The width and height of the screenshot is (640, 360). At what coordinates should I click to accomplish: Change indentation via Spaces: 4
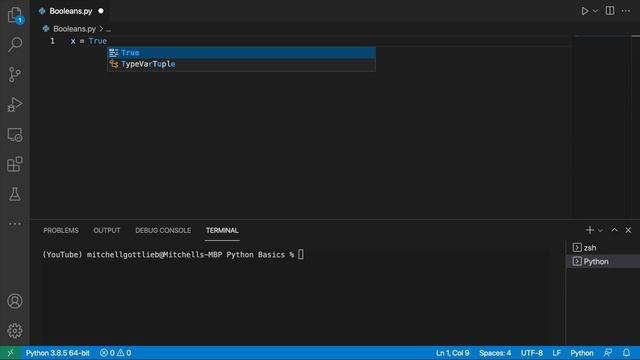coord(495,353)
